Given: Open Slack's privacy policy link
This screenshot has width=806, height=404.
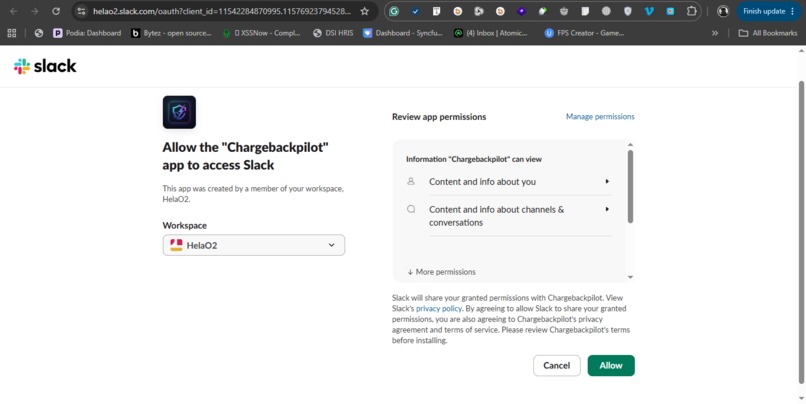Looking at the screenshot, I should 439,308.
